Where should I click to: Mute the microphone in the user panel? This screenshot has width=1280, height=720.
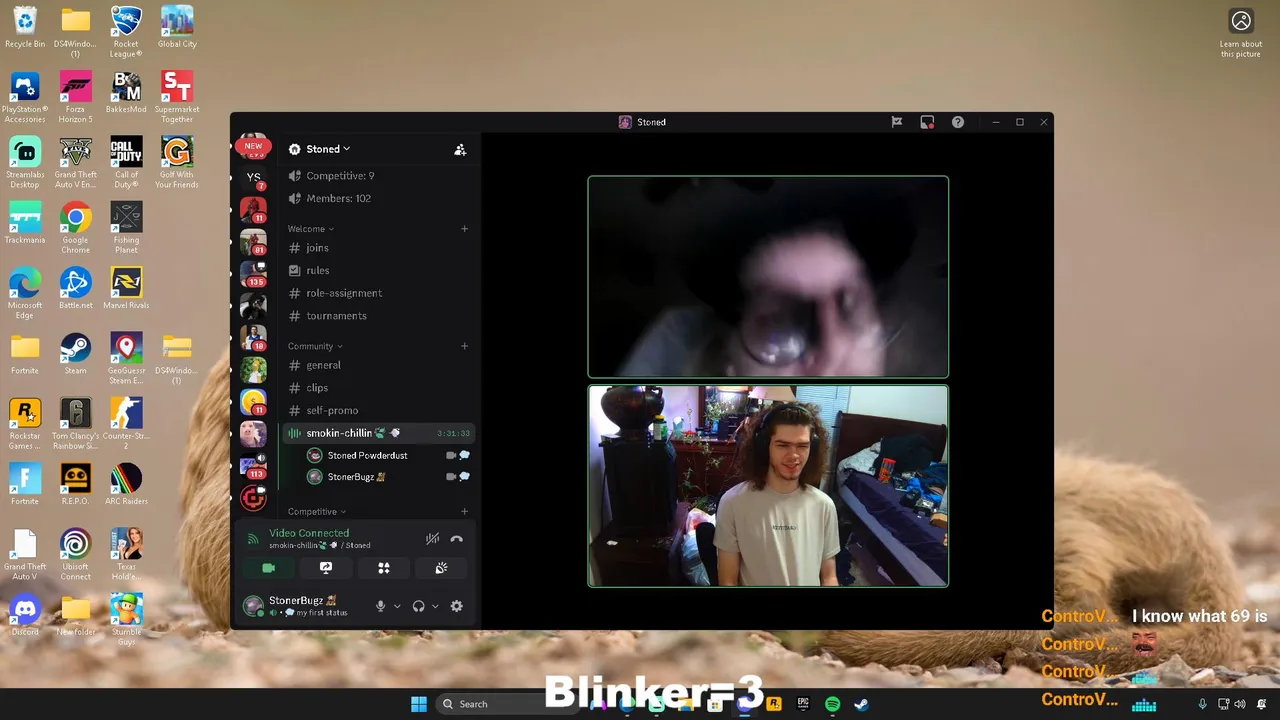[x=380, y=606]
